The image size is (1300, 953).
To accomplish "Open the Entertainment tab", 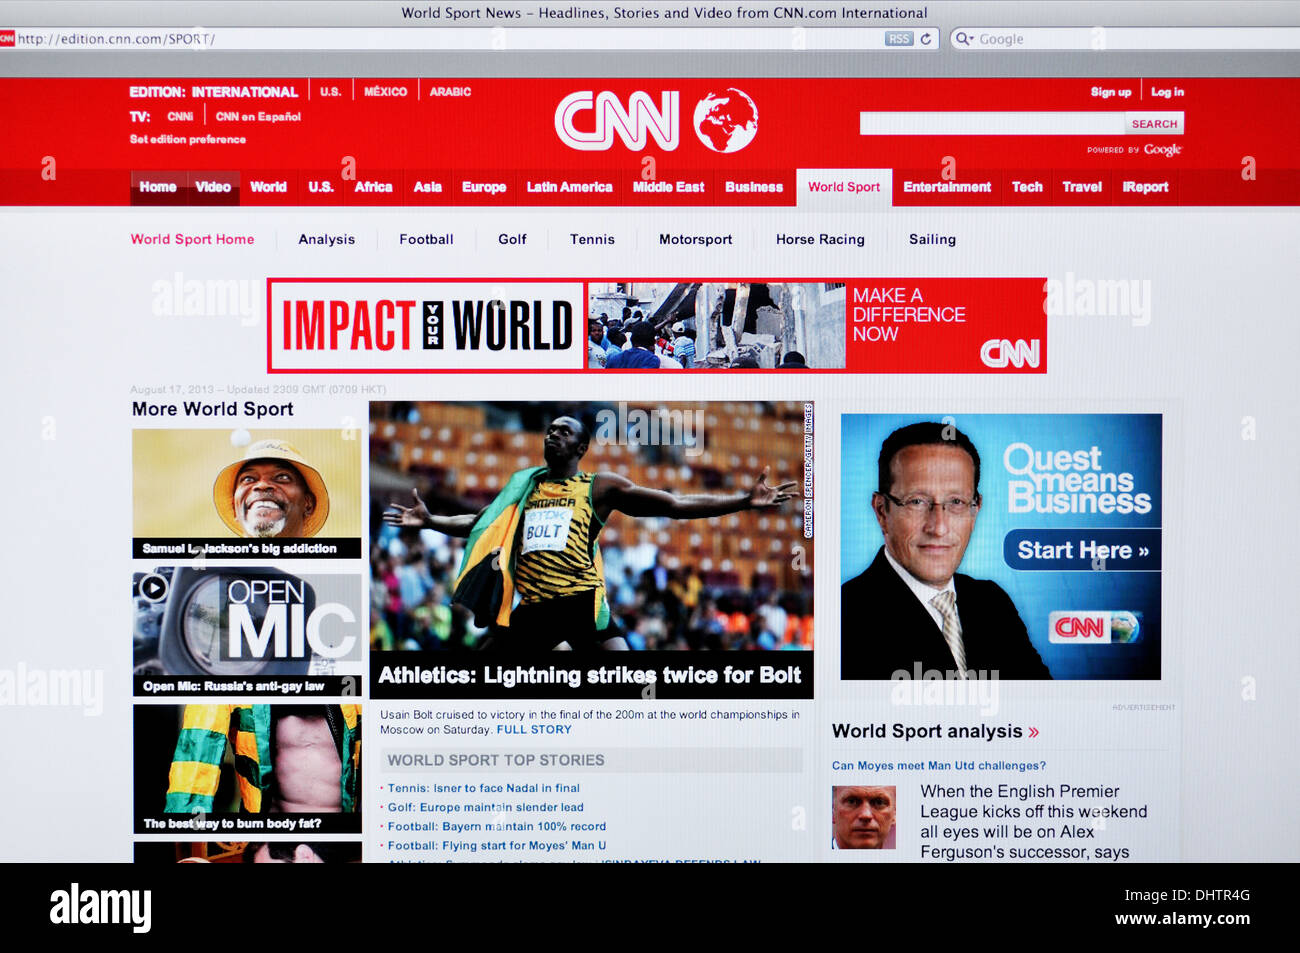I will tap(947, 187).
